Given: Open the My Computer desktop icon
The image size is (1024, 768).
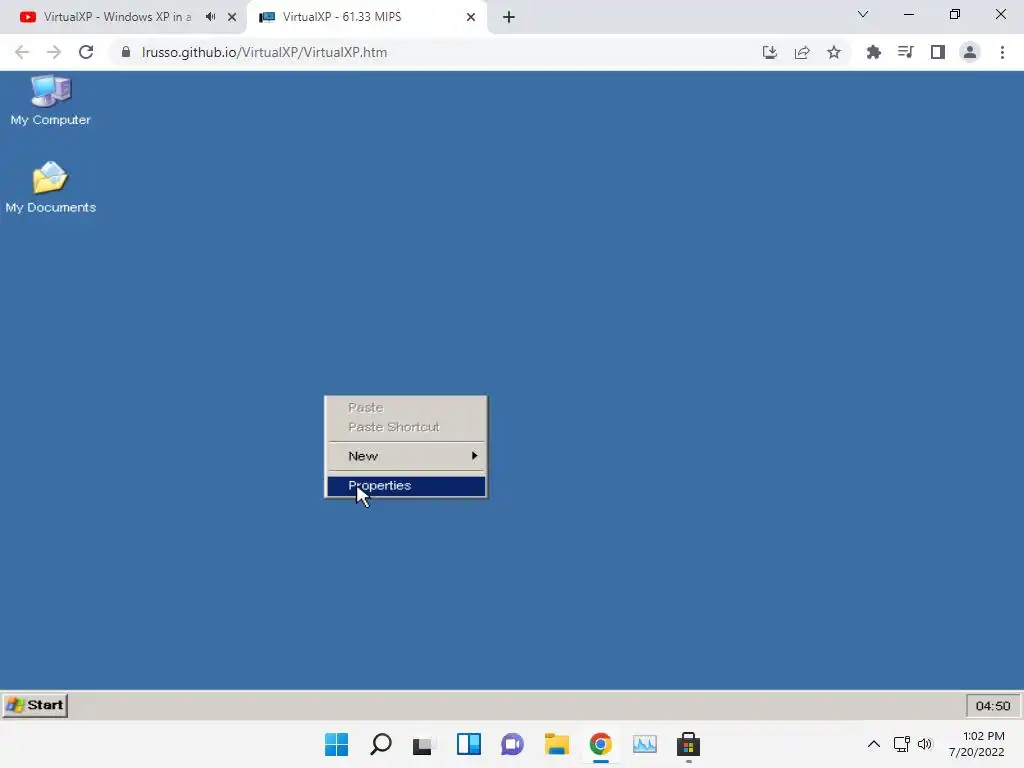Looking at the screenshot, I should pos(50,101).
